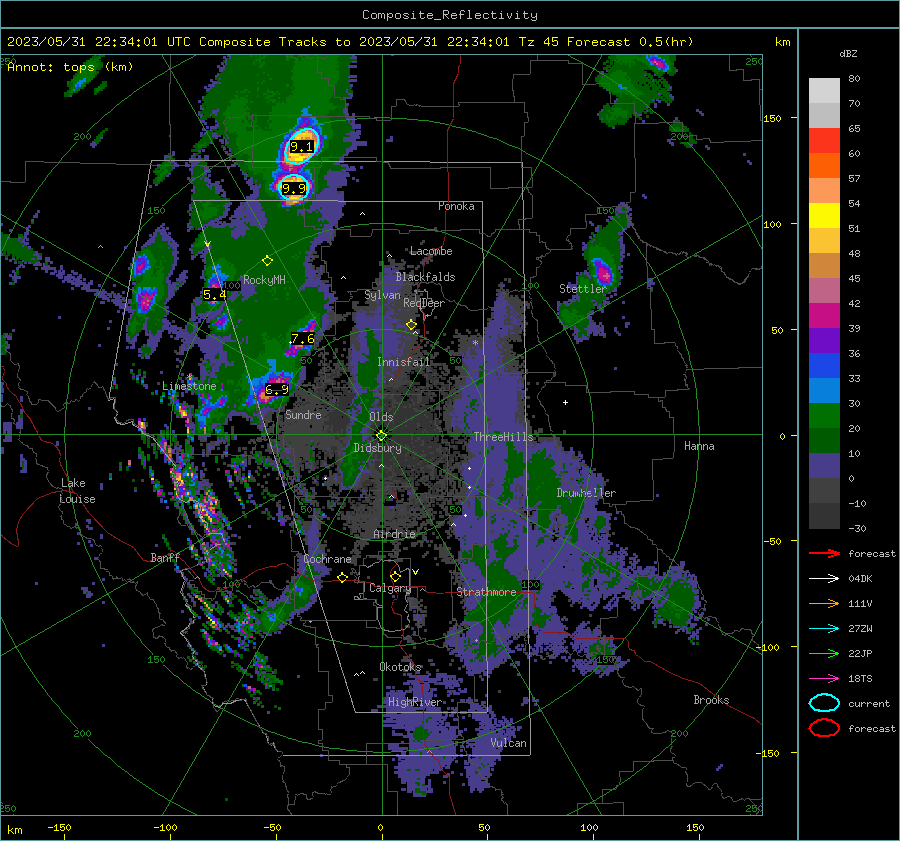The width and height of the screenshot is (900, 841).
Task: Click the 'Annot: tops (km)' label
Action: 70,67
